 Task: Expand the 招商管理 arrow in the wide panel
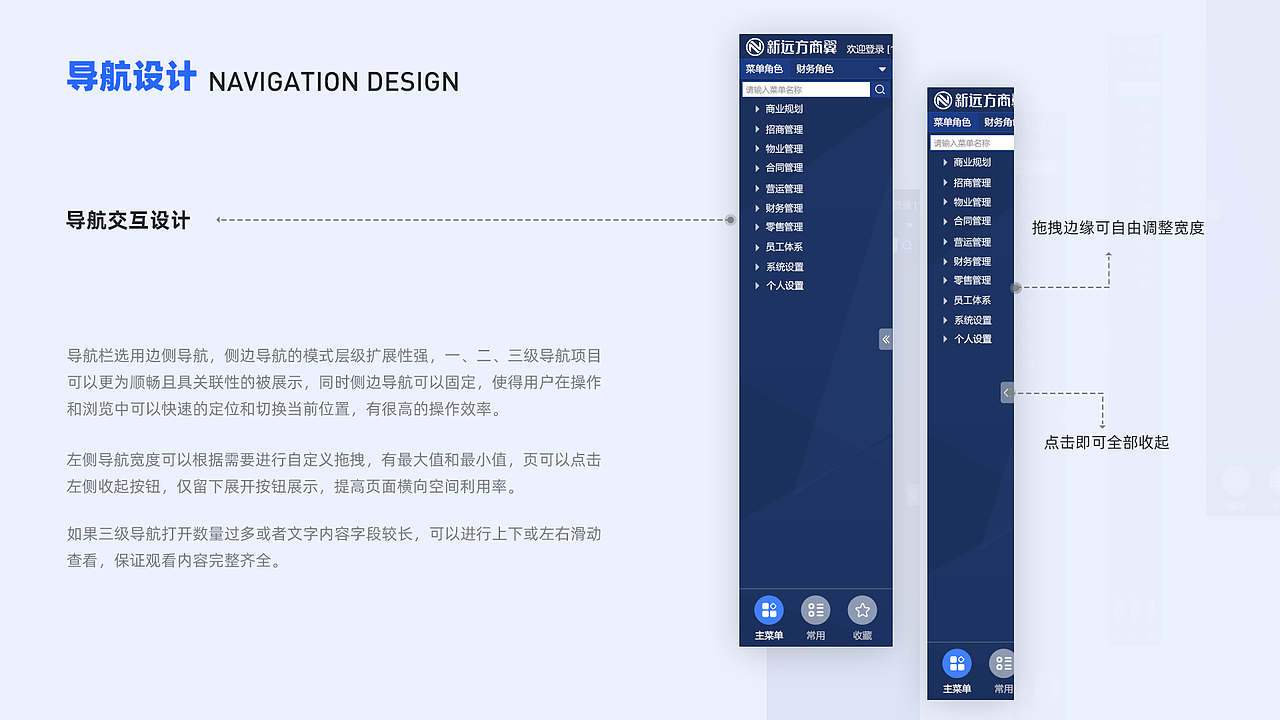757,129
